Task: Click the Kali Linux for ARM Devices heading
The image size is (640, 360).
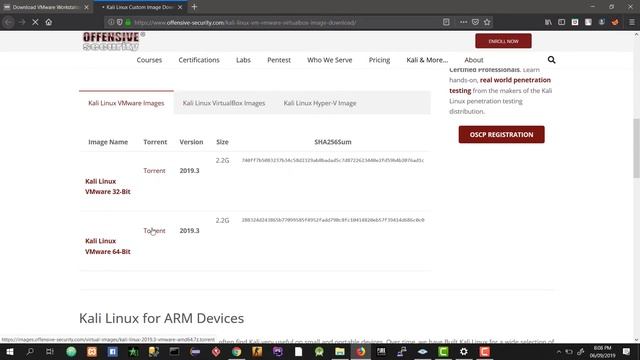Action: [161, 318]
